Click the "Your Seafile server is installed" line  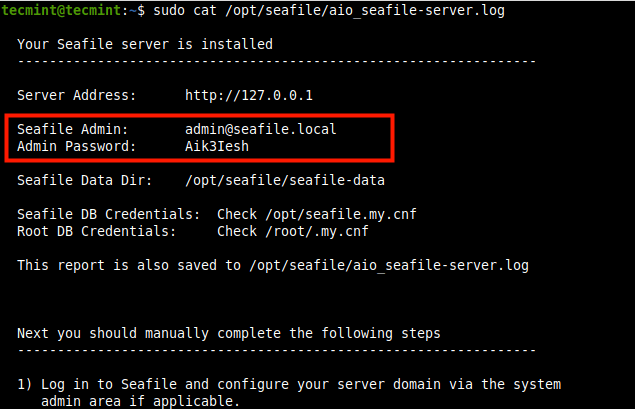145,45
